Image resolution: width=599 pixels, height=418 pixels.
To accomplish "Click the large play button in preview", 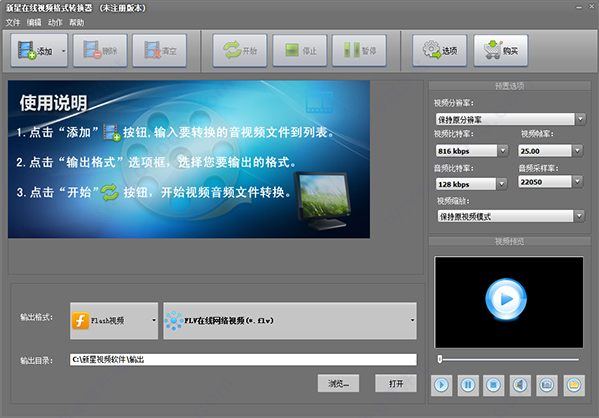I will (506, 299).
